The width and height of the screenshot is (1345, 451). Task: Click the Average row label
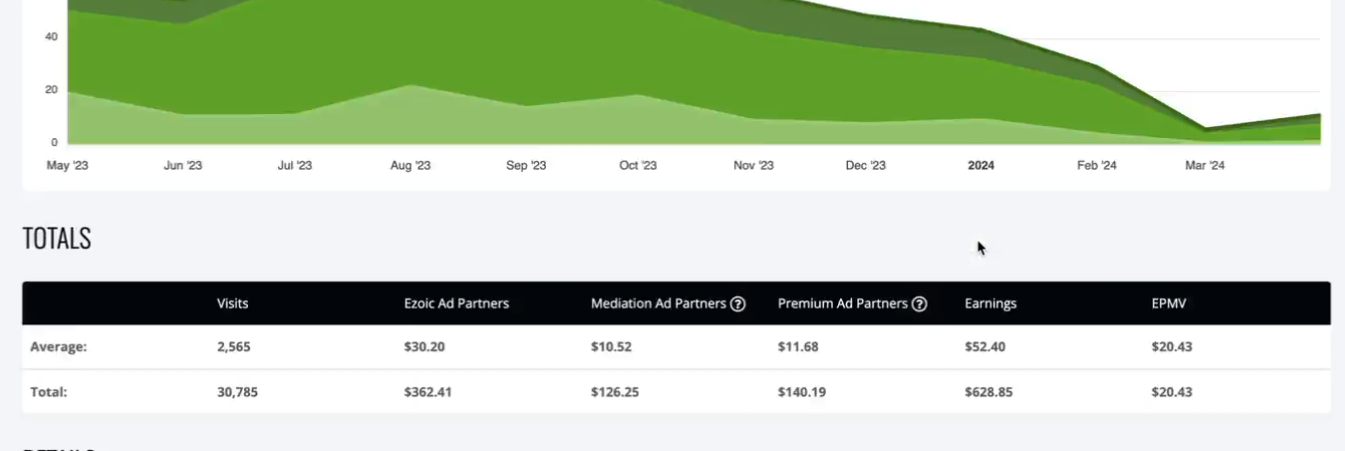(x=58, y=347)
